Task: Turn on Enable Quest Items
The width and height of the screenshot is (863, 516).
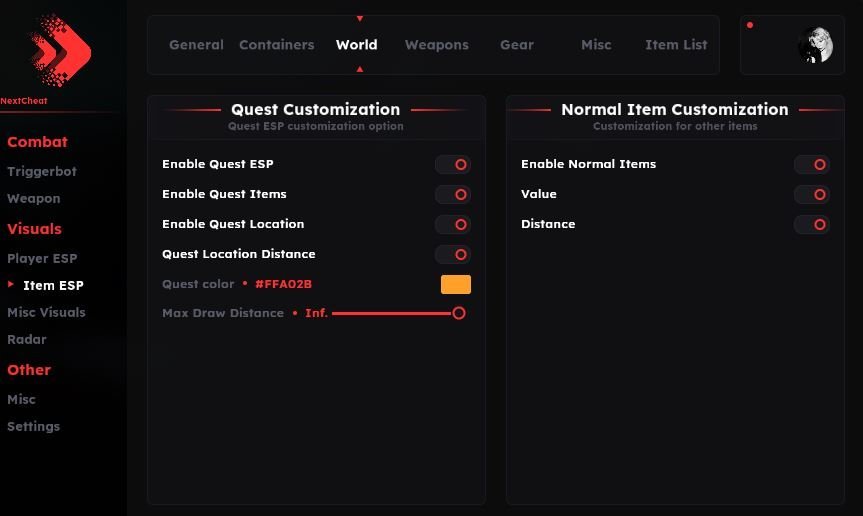Action: 453,195
